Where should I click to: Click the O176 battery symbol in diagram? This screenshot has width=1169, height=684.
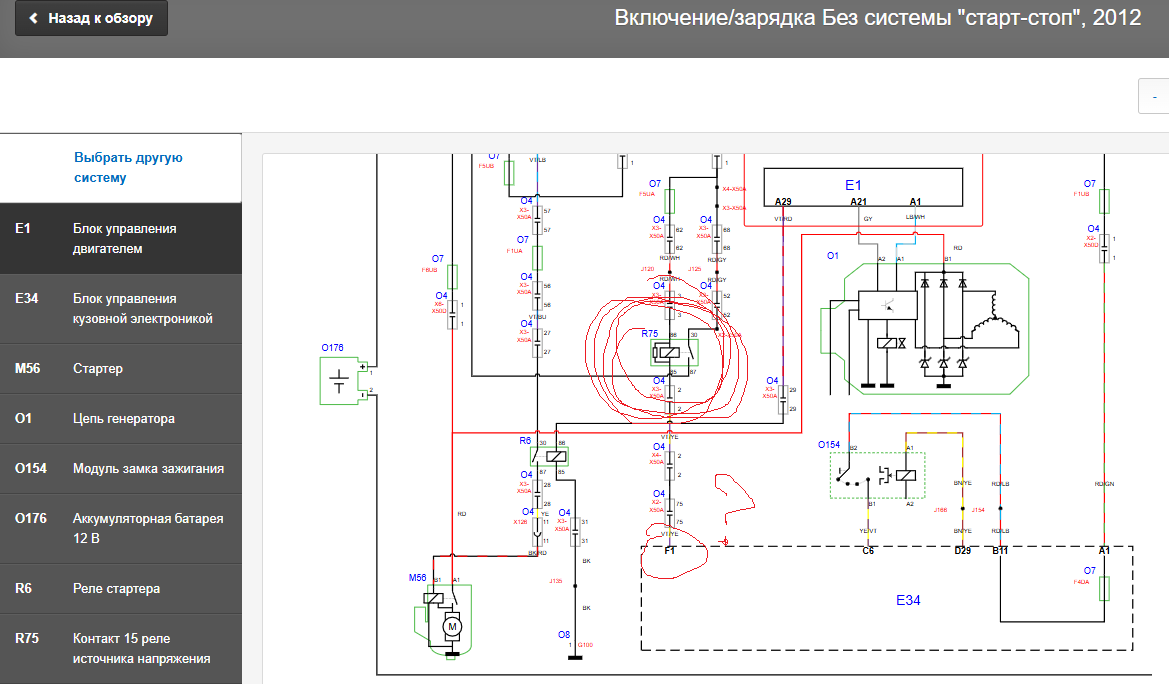pos(344,380)
